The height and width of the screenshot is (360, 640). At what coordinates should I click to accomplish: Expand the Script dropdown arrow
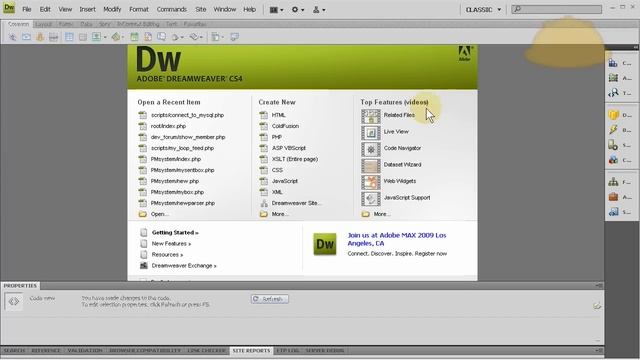pyautogui.click(x=201, y=38)
